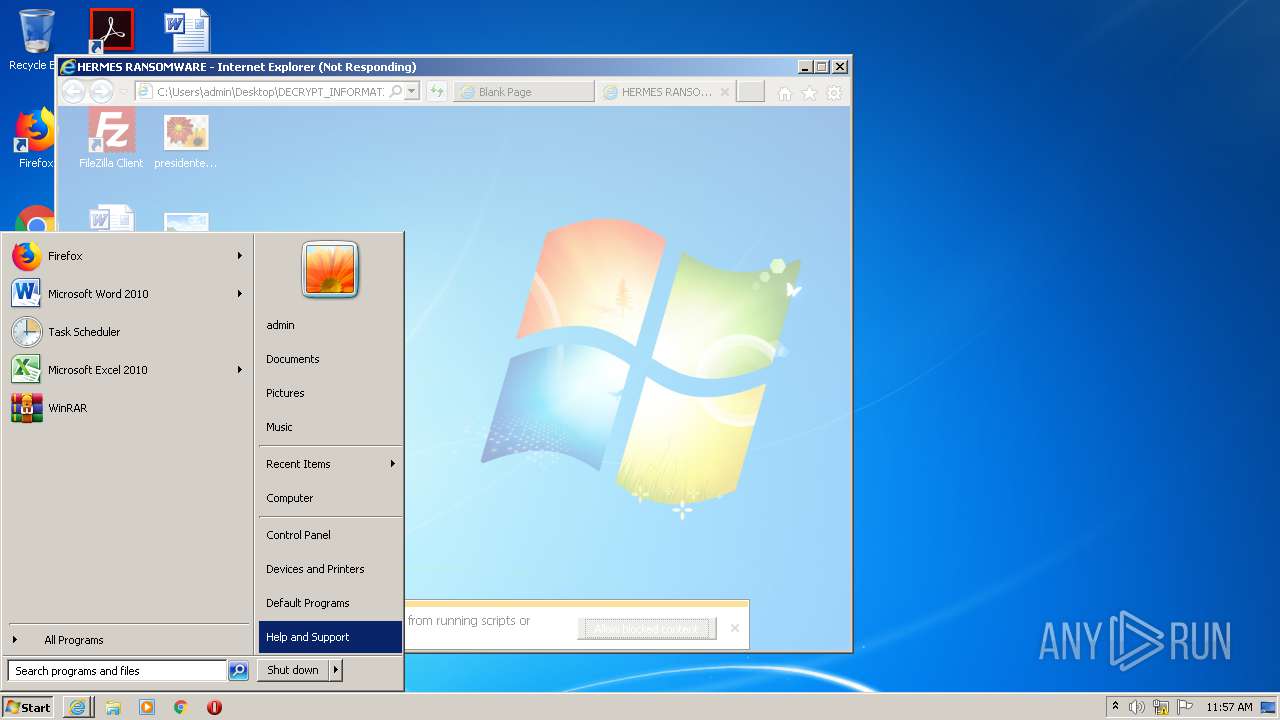
Task: Open Help and Support
Action: tap(330, 637)
